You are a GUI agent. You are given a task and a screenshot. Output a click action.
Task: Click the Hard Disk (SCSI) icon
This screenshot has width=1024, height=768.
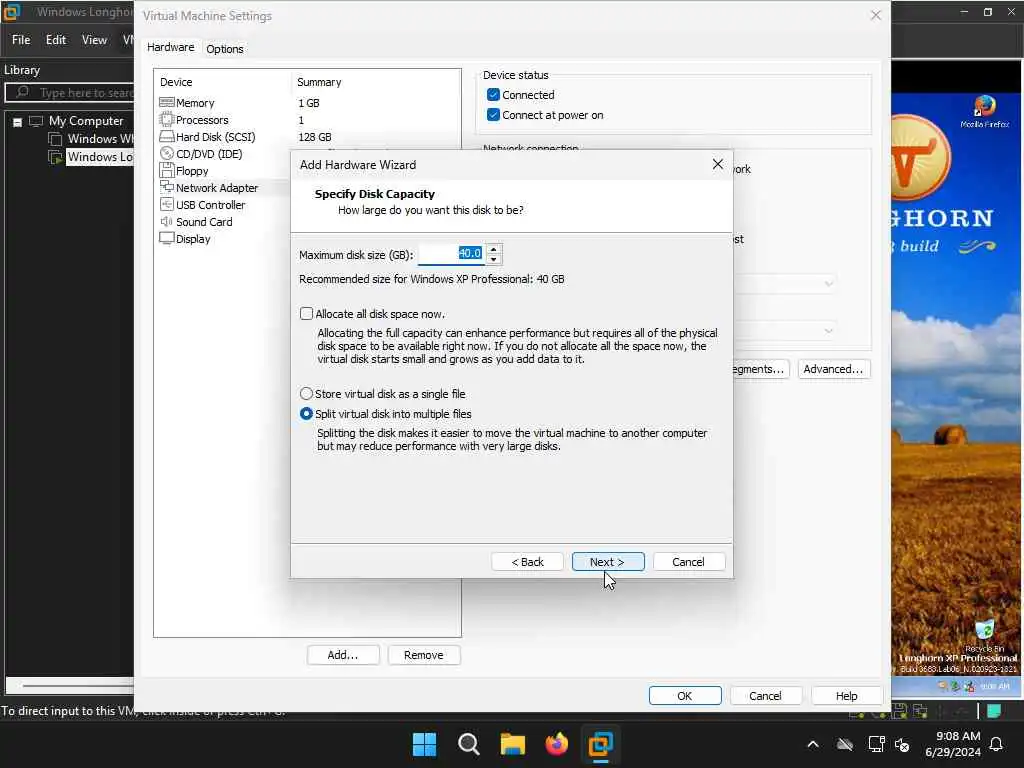167,136
